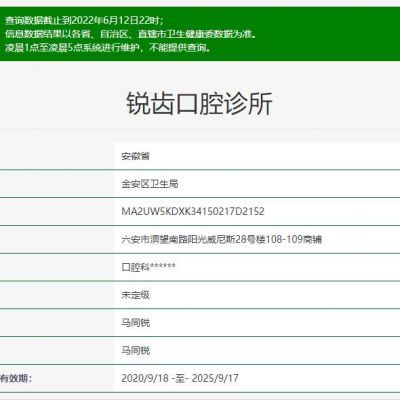
Task: Click the validity dates 2020/9/18 -至- 2025/9/17
Action: [x=180, y=378]
